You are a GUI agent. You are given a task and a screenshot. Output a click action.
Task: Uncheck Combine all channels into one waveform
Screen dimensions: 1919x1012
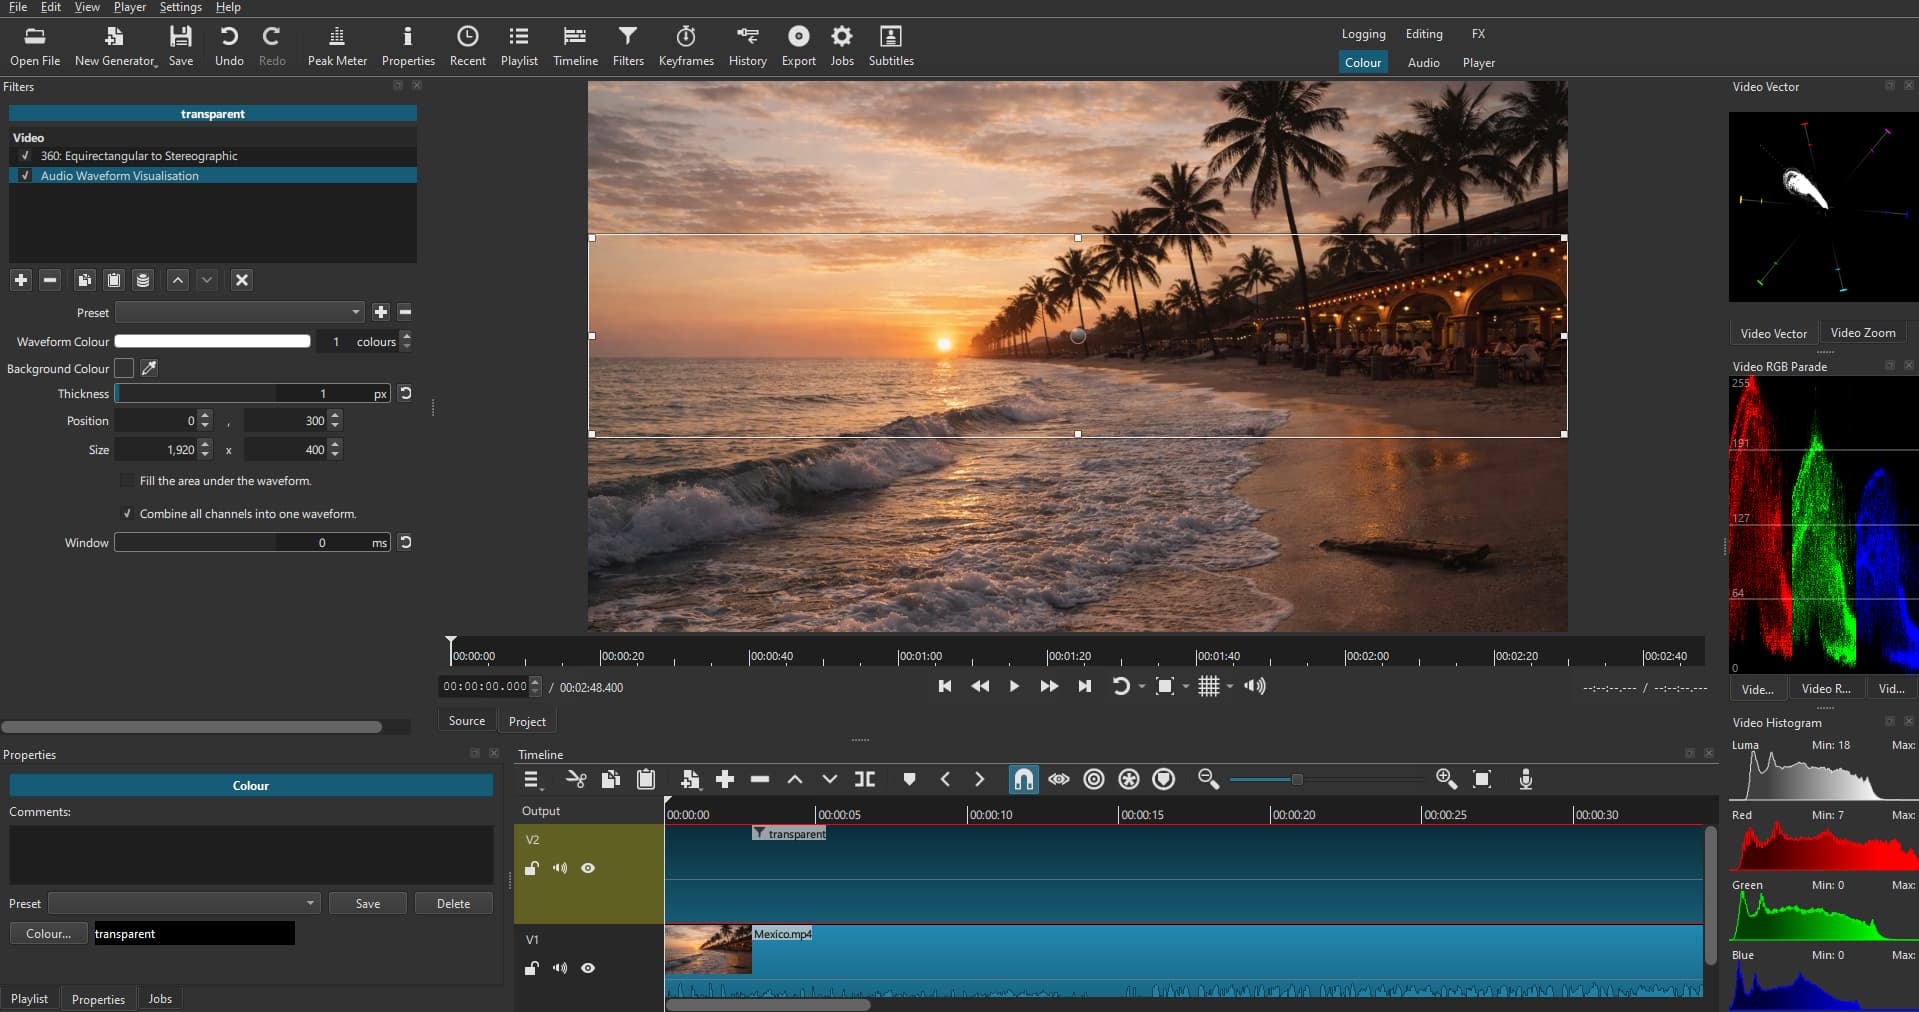click(x=127, y=514)
